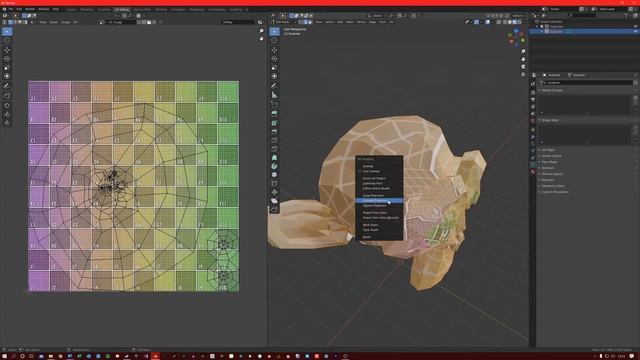
Task: Click the 3D viewport zoom icon
Action: [523, 51]
